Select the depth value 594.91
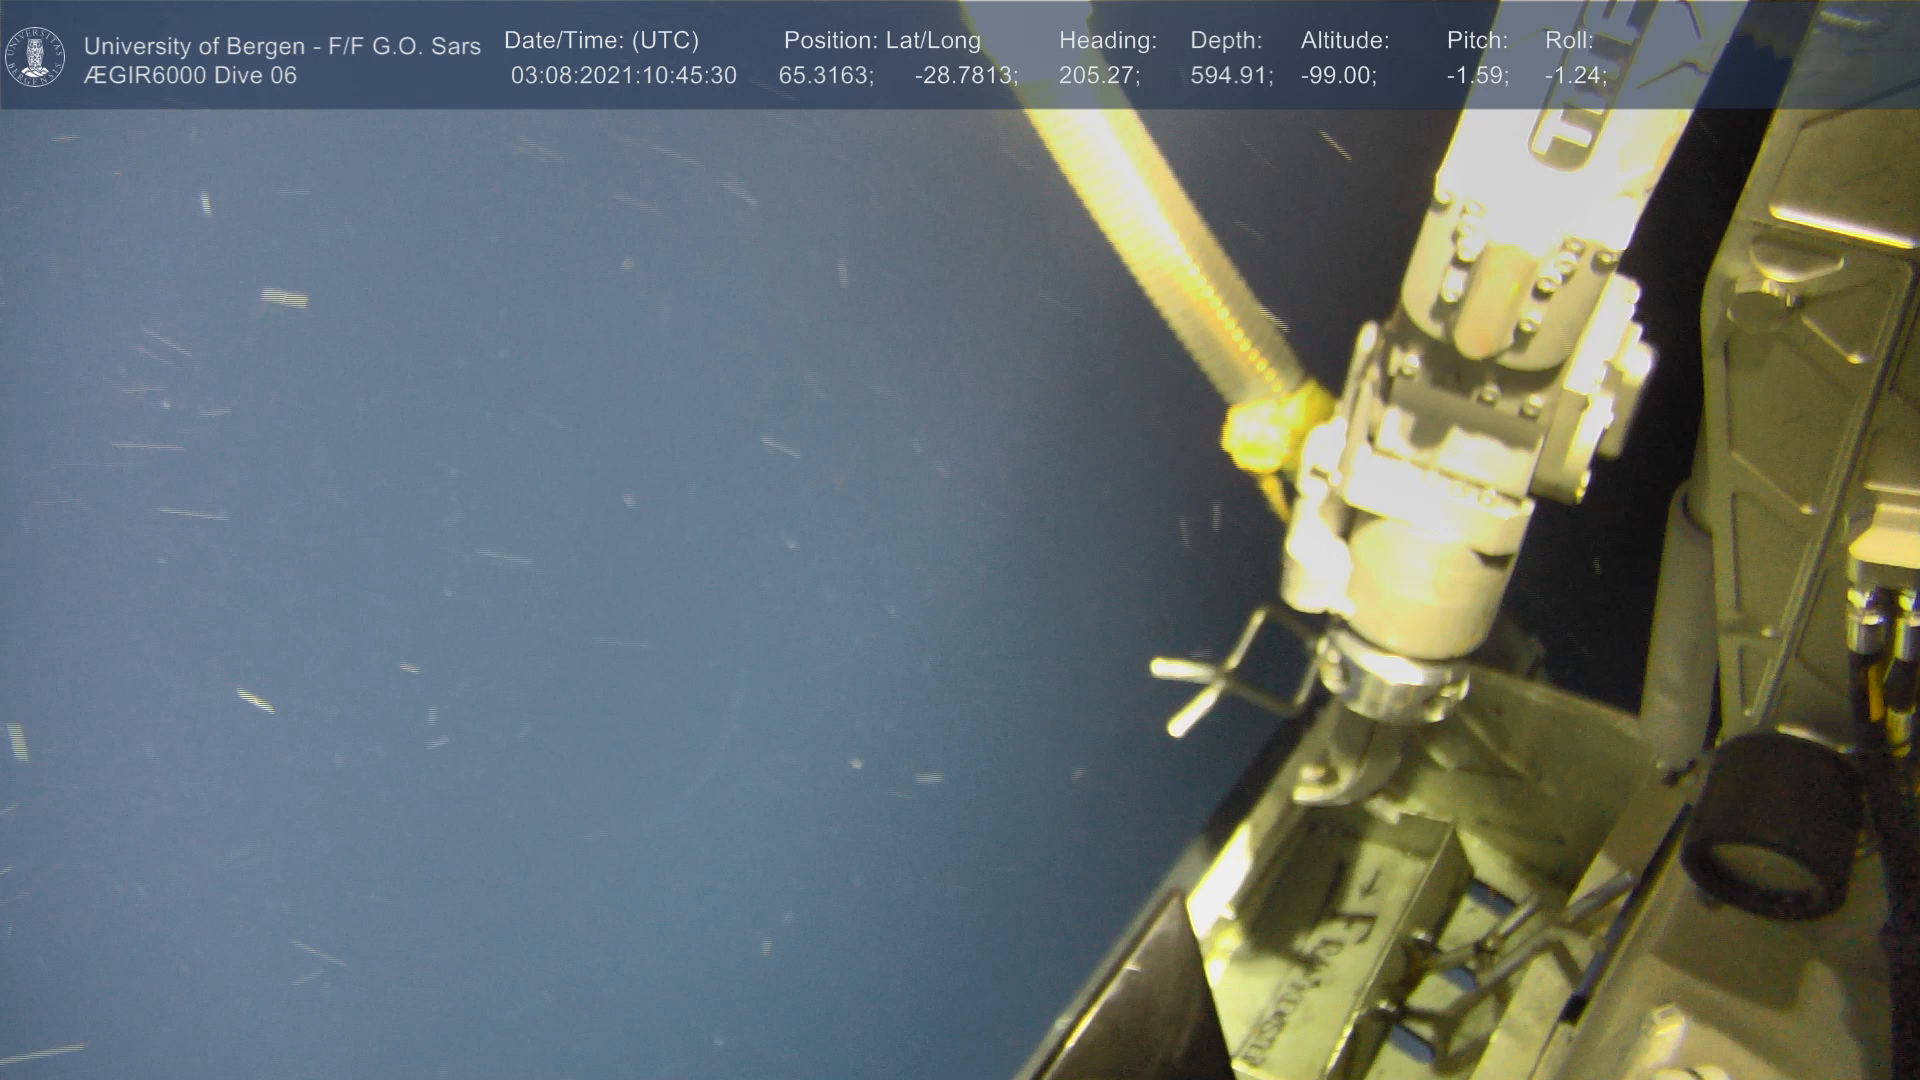 pyautogui.click(x=1230, y=76)
